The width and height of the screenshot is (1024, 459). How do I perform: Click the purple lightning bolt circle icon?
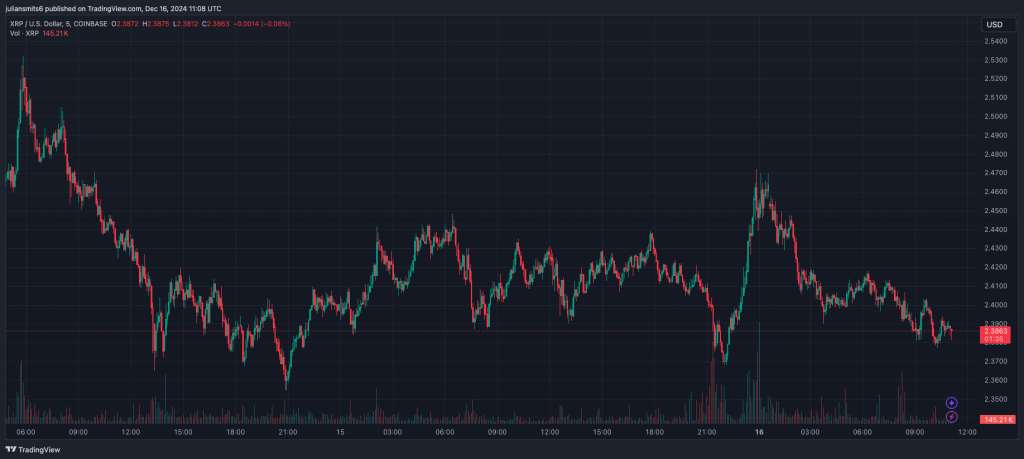click(951, 416)
